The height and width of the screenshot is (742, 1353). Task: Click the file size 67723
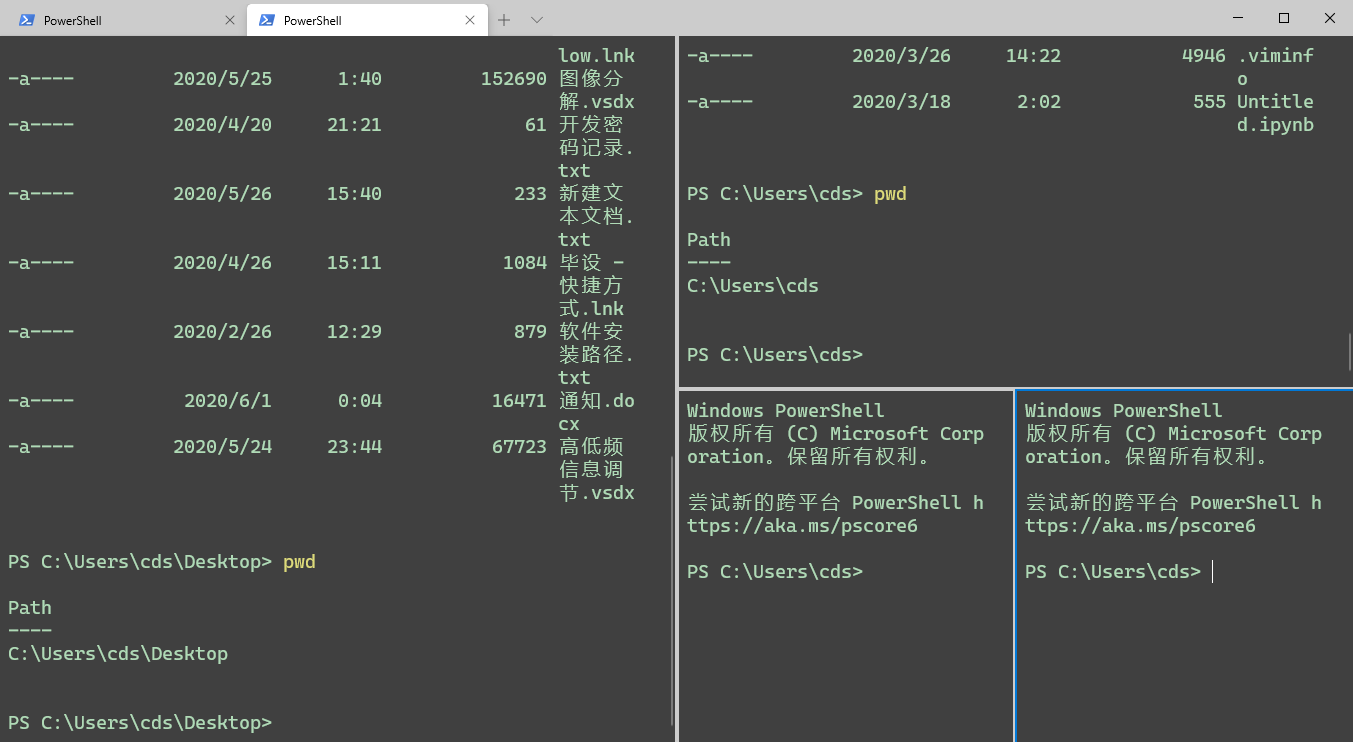(x=519, y=447)
